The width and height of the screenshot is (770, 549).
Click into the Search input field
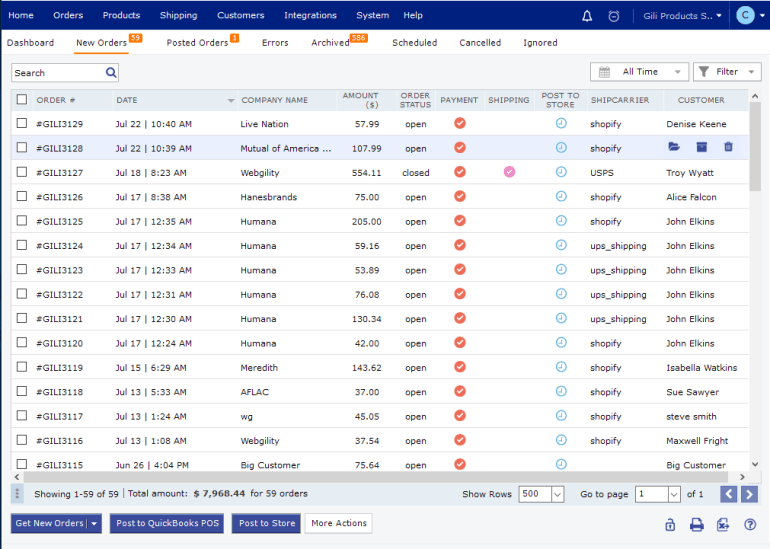point(58,73)
